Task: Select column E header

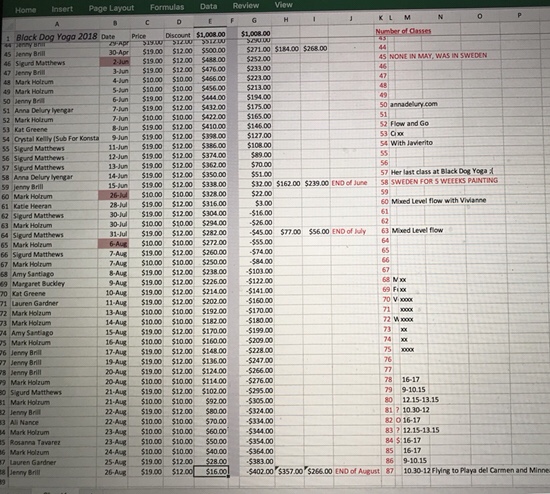Action: (210, 21)
